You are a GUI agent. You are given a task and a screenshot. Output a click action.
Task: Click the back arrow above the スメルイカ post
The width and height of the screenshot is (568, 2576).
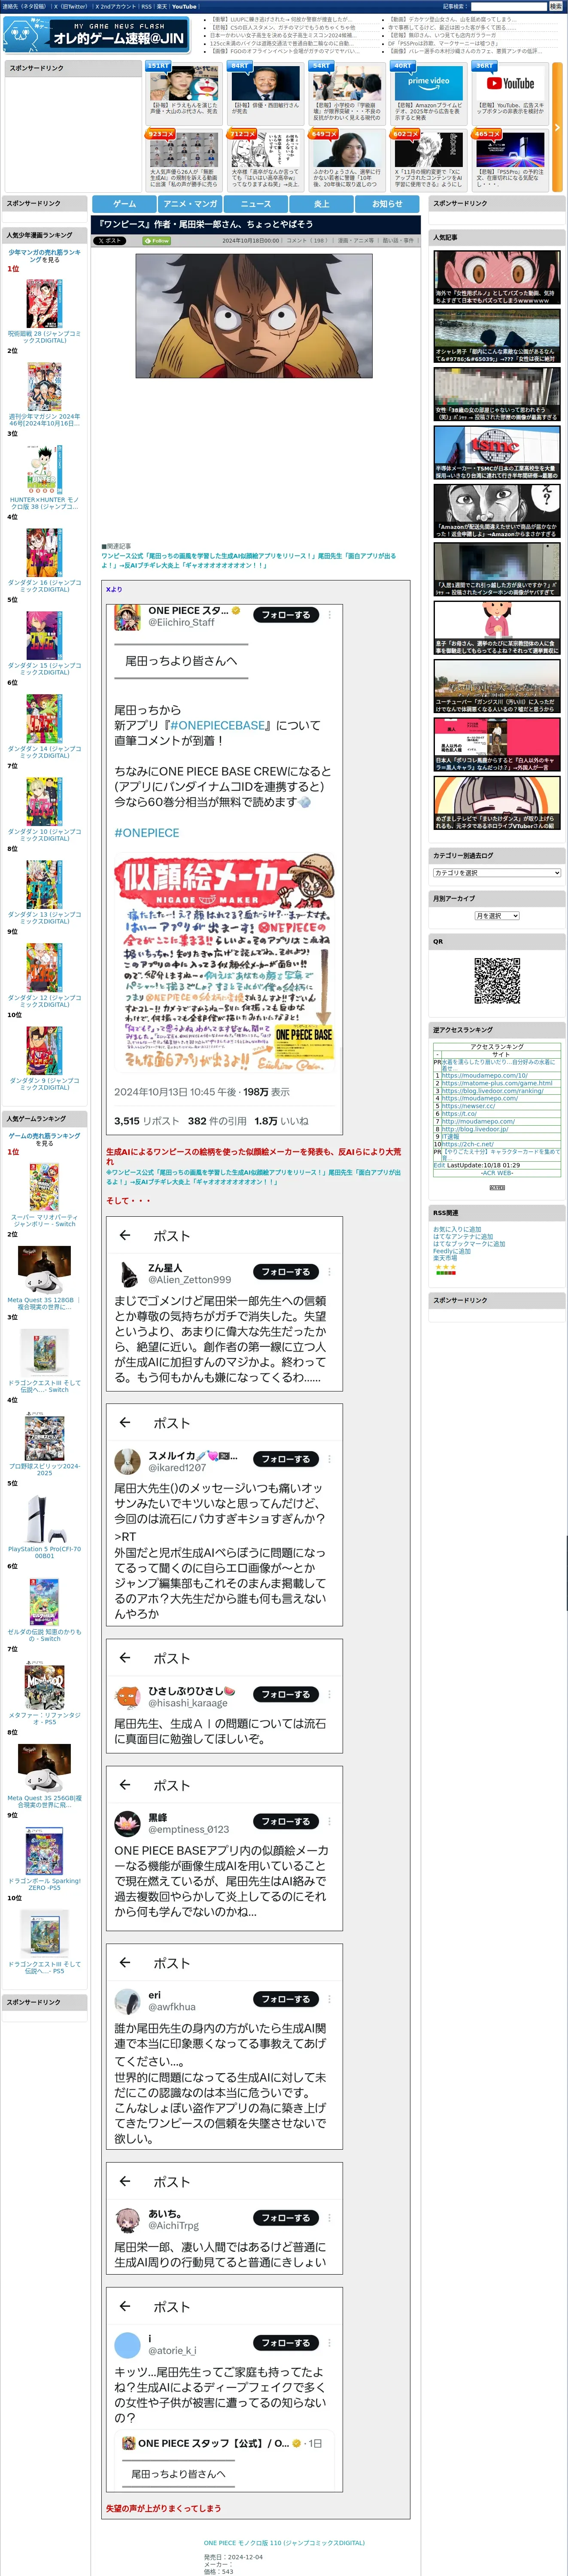pos(125,1422)
